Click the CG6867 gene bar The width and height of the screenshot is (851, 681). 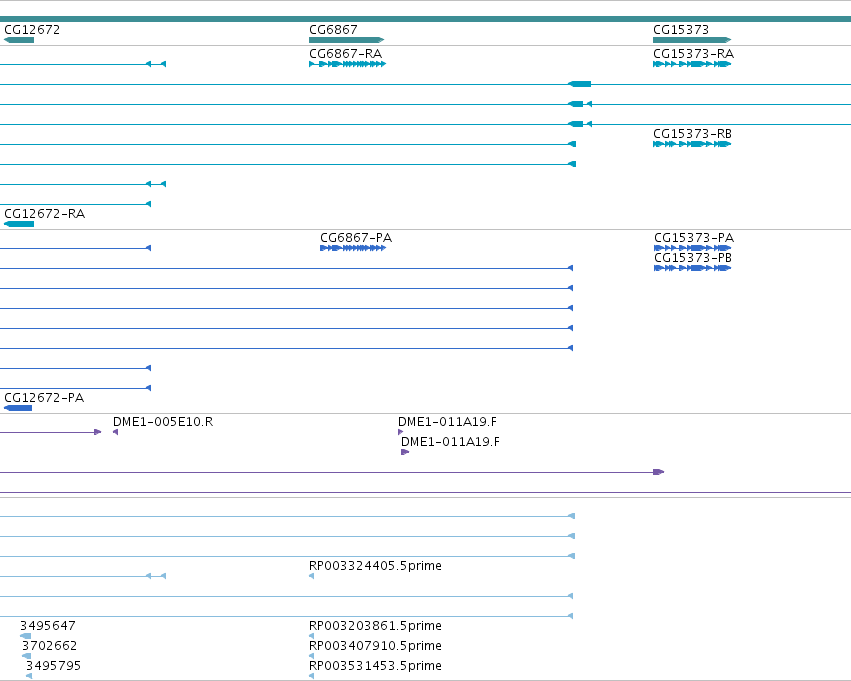point(346,40)
